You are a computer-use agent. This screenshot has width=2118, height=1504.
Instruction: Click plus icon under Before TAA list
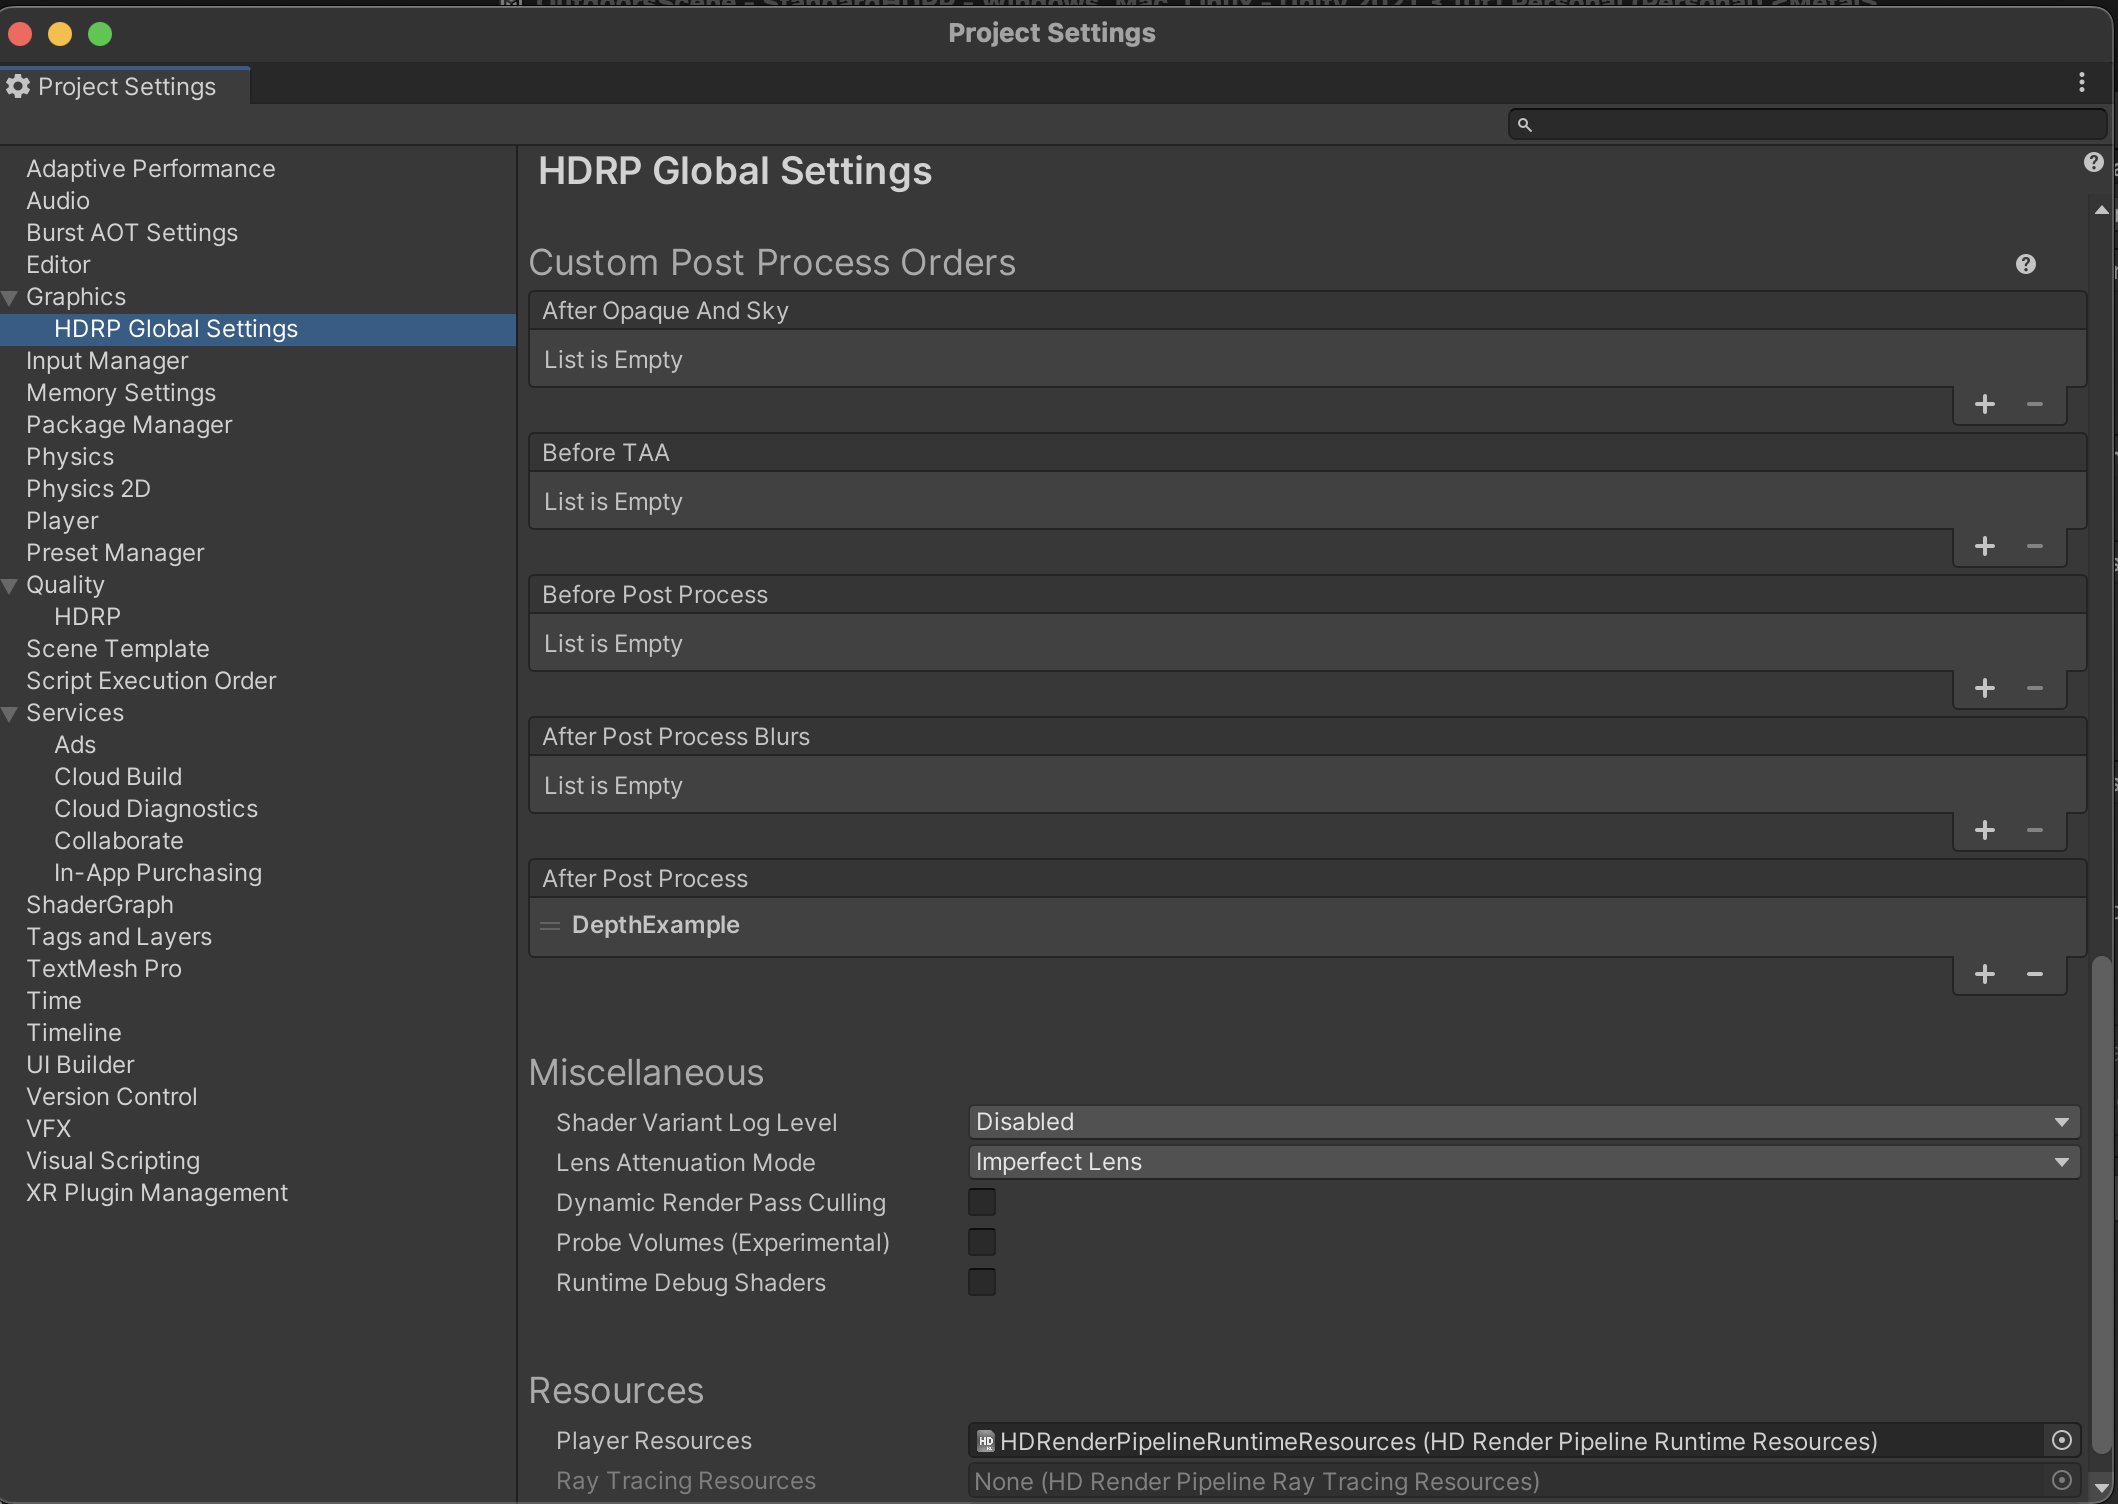(x=1984, y=547)
